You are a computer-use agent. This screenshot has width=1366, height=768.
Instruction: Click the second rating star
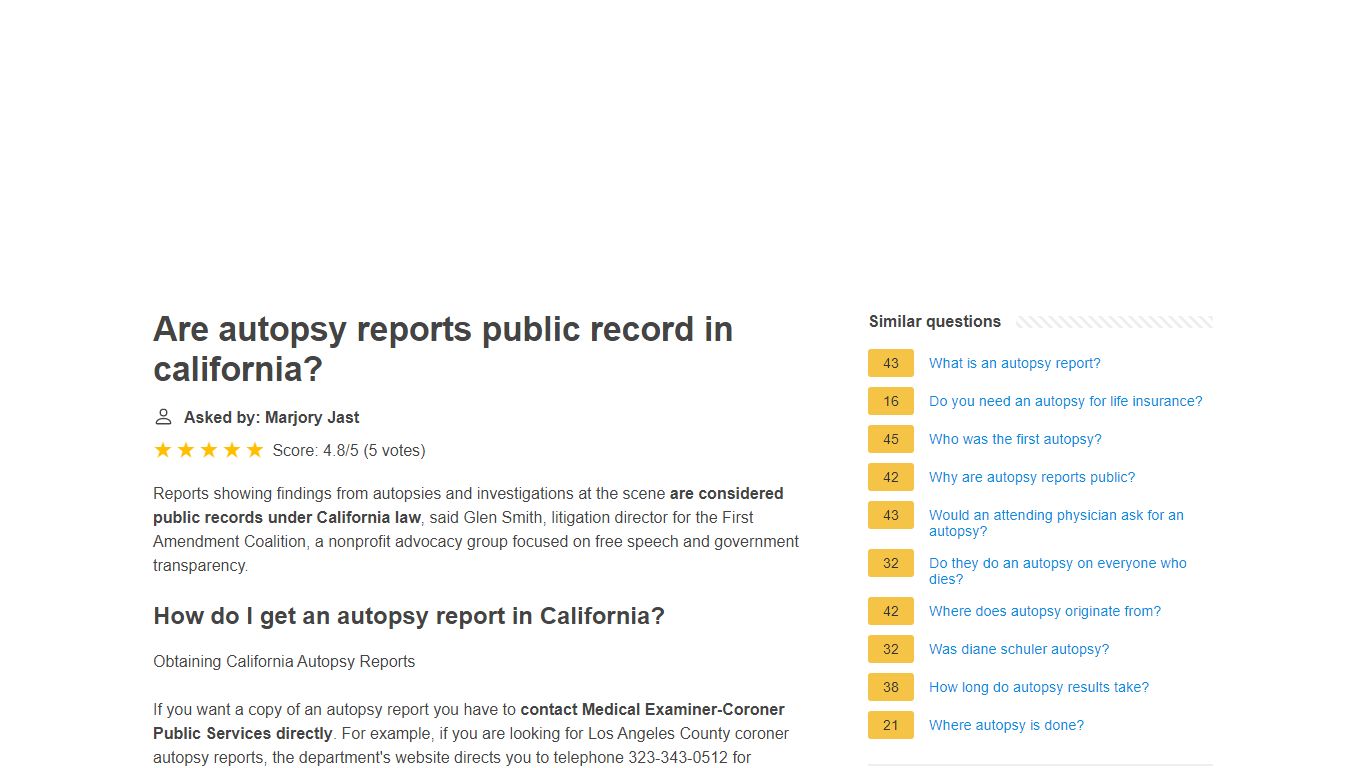[186, 450]
